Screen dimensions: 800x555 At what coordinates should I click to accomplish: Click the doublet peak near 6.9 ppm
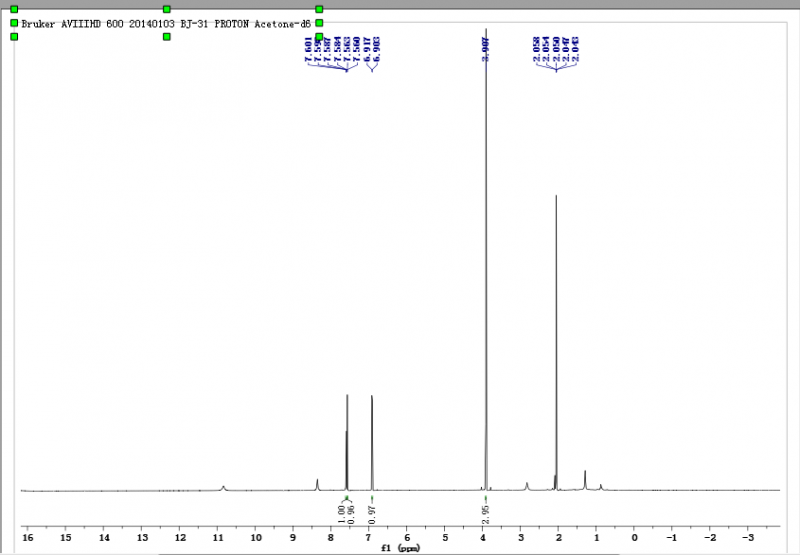[x=372, y=442]
